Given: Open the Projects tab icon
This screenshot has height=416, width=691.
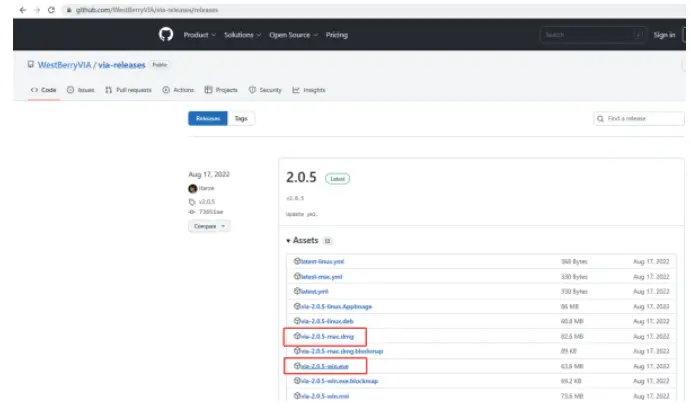Looking at the screenshot, I should [208, 90].
